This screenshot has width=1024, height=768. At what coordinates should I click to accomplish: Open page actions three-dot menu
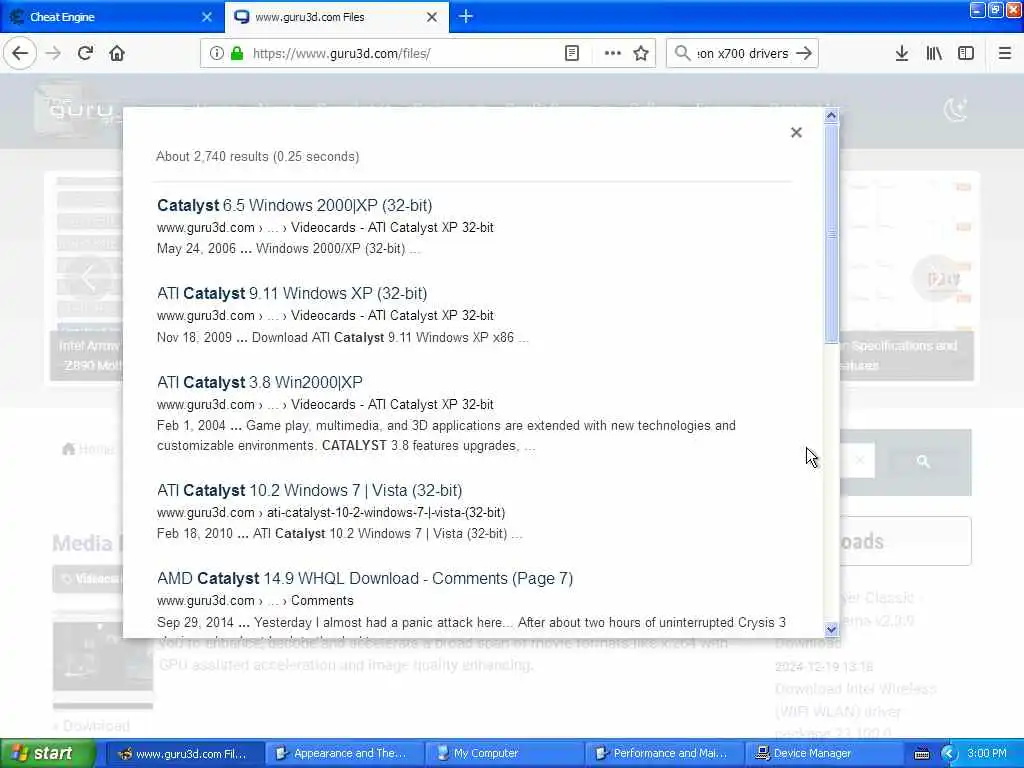click(613, 54)
